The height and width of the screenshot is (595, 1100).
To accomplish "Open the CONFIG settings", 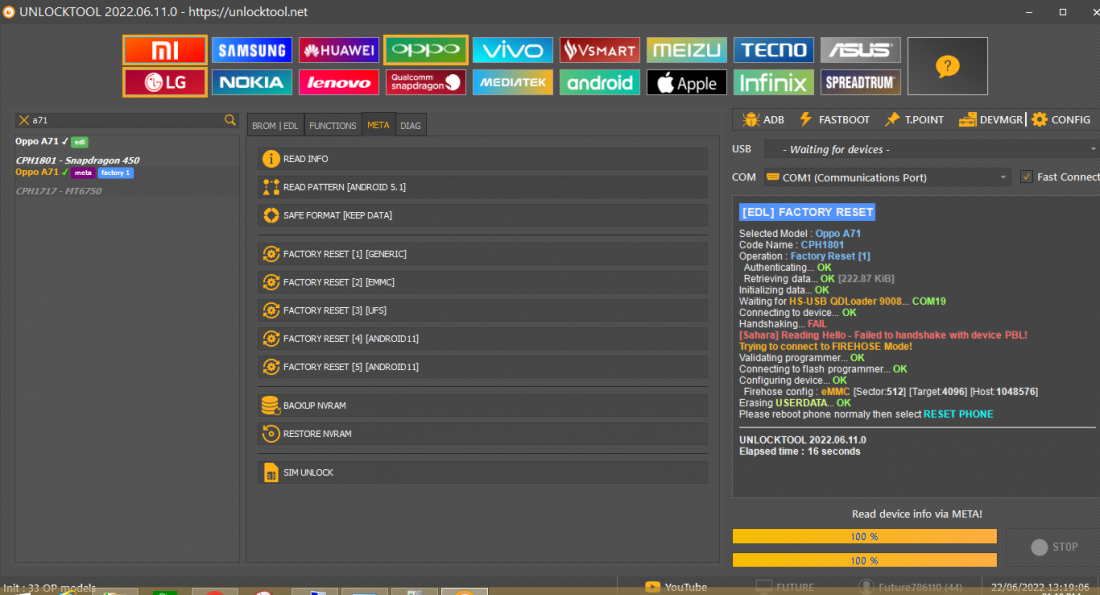I will tap(1061, 120).
